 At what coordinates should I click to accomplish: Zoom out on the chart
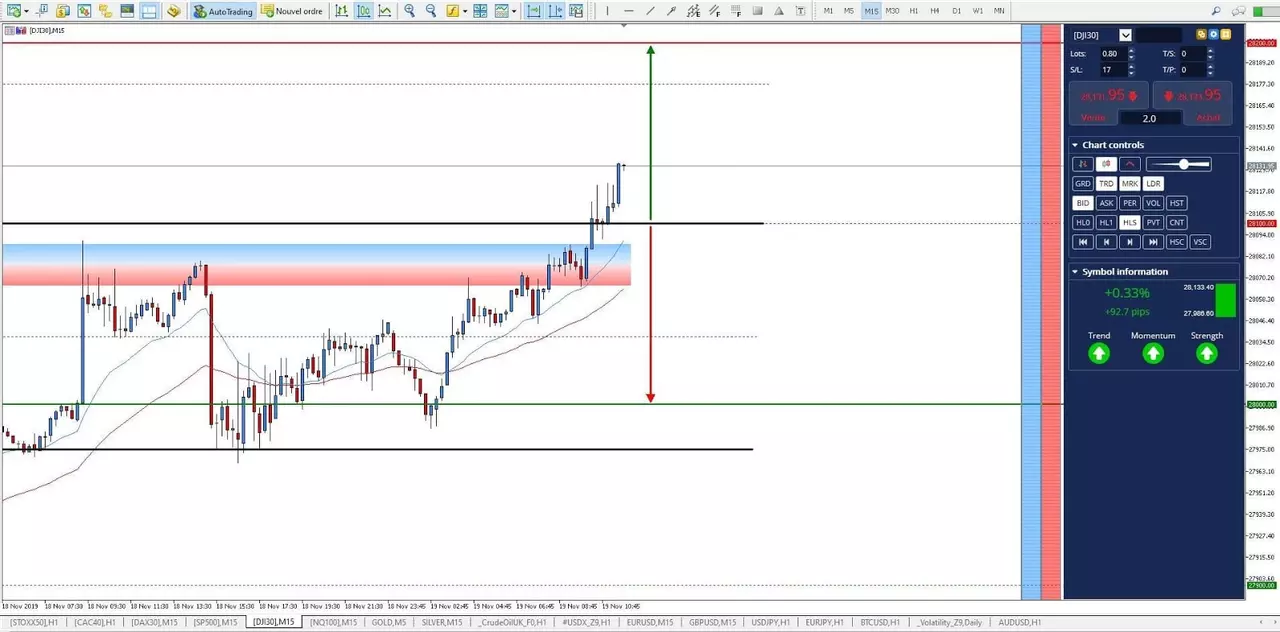[x=430, y=10]
